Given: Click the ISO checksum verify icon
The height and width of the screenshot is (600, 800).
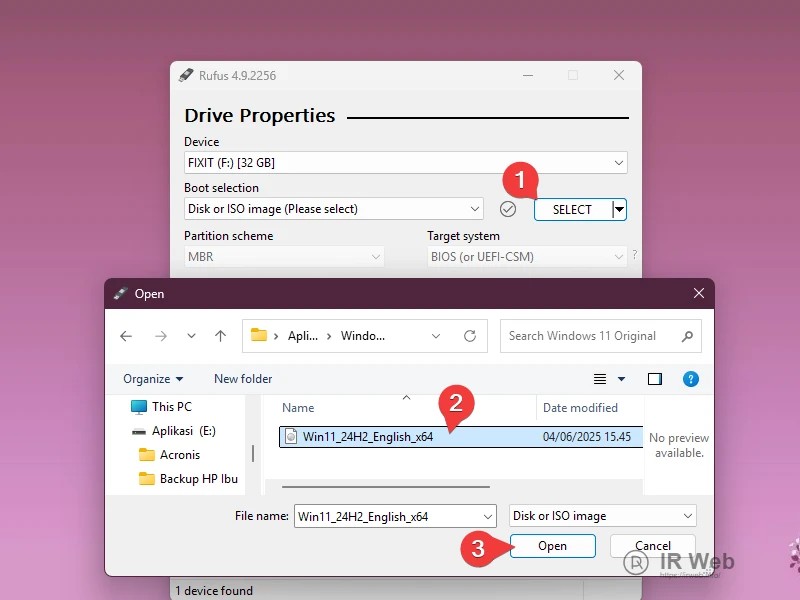Looking at the screenshot, I should pyautogui.click(x=508, y=209).
